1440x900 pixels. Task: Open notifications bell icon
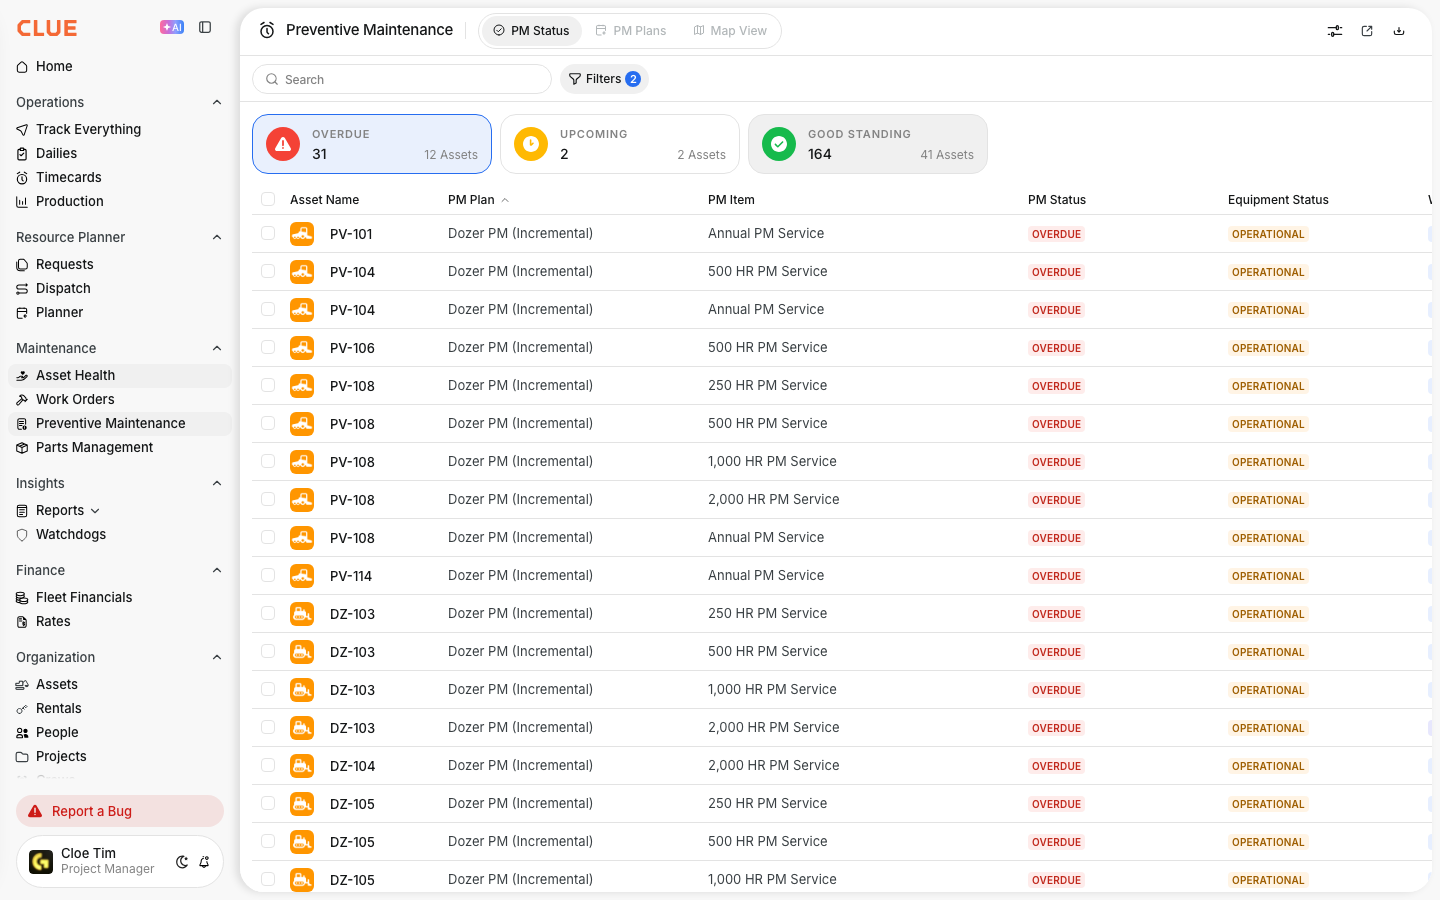[x=204, y=862]
